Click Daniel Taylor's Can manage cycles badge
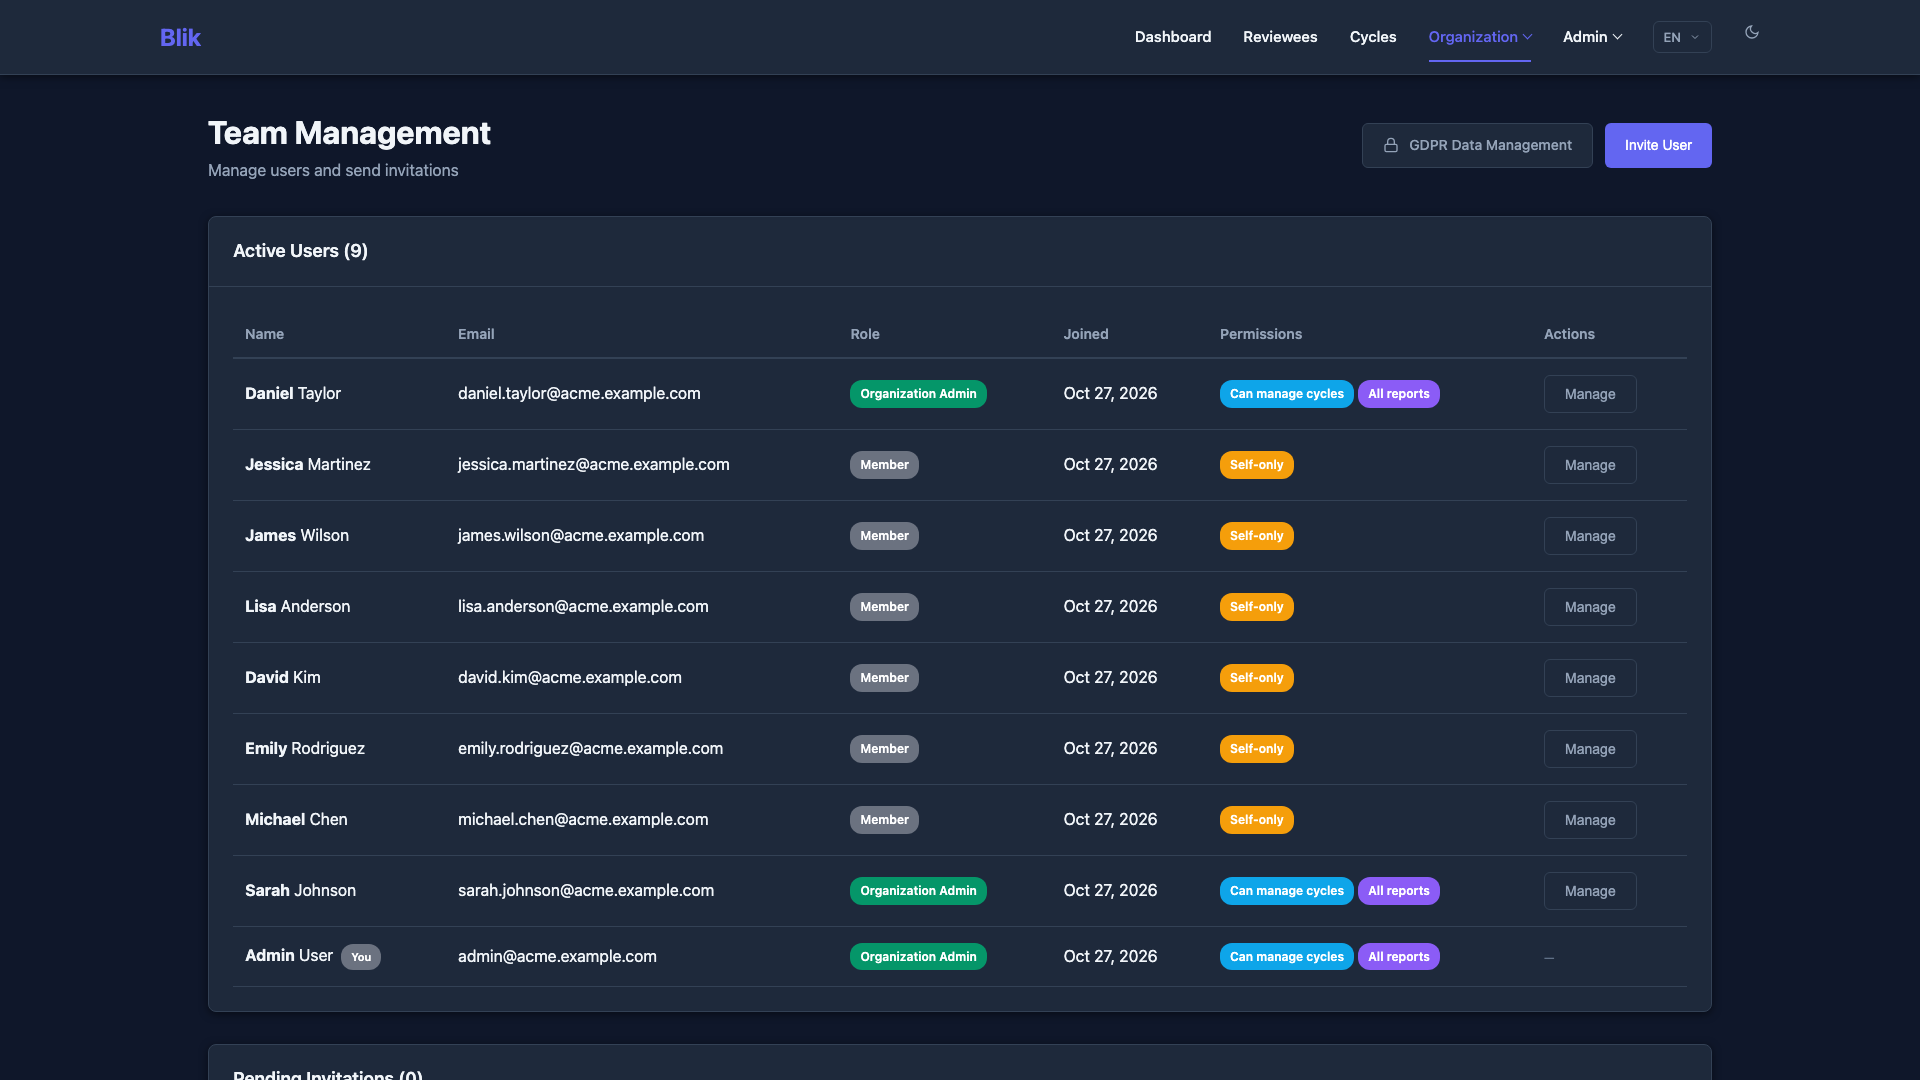The image size is (1920, 1080). (1286, 394)
